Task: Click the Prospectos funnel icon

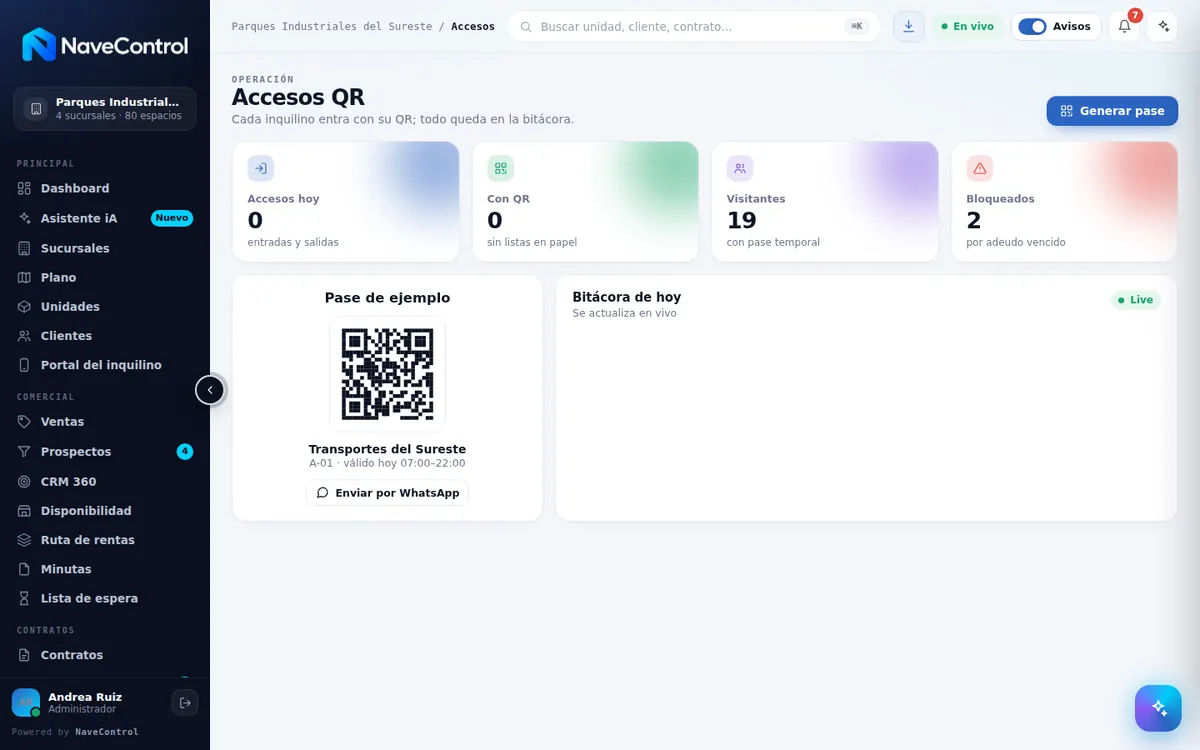Action: [x=25, y=452]
